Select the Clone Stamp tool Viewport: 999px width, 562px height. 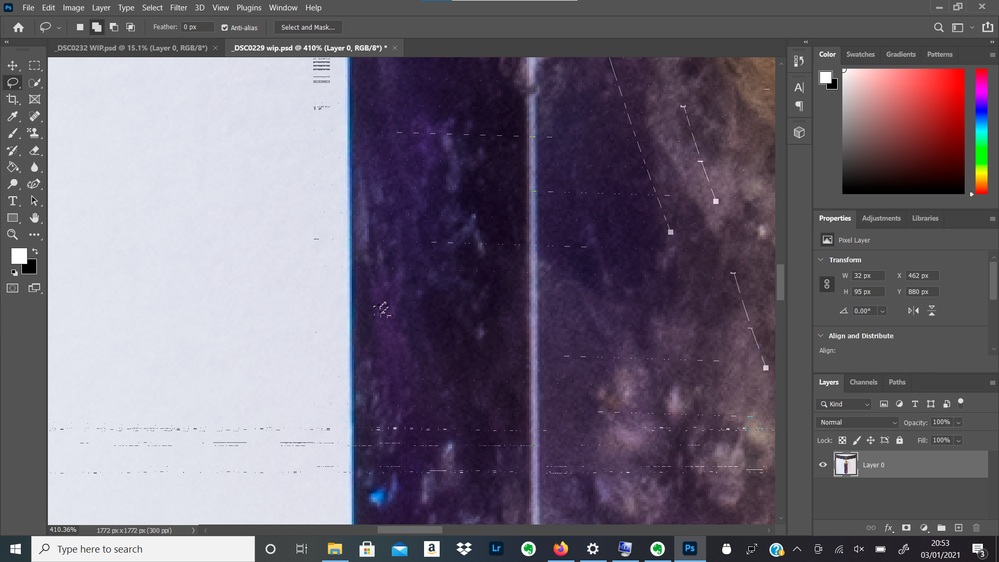click(34, 133)
